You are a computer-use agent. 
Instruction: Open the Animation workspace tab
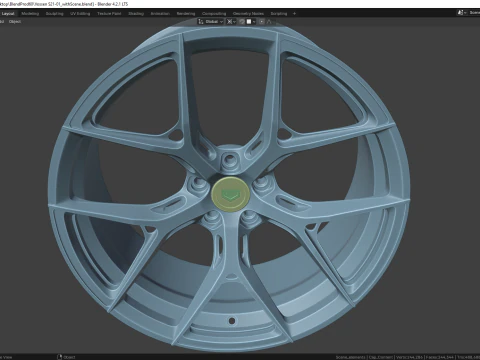coord(160,14)
